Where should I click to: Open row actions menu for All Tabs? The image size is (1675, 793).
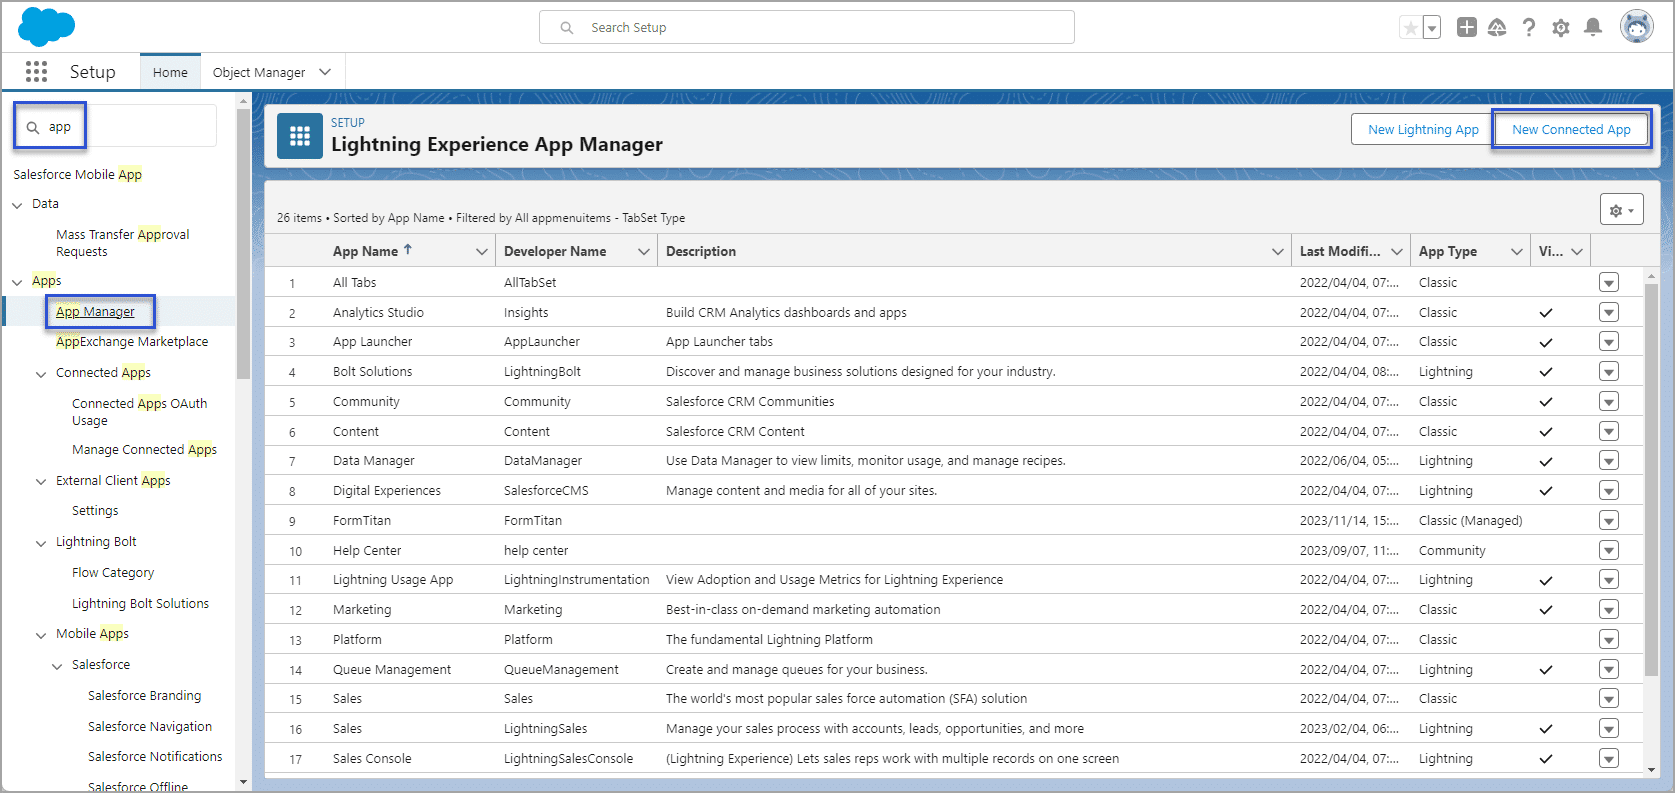[x=1608, y=282]
